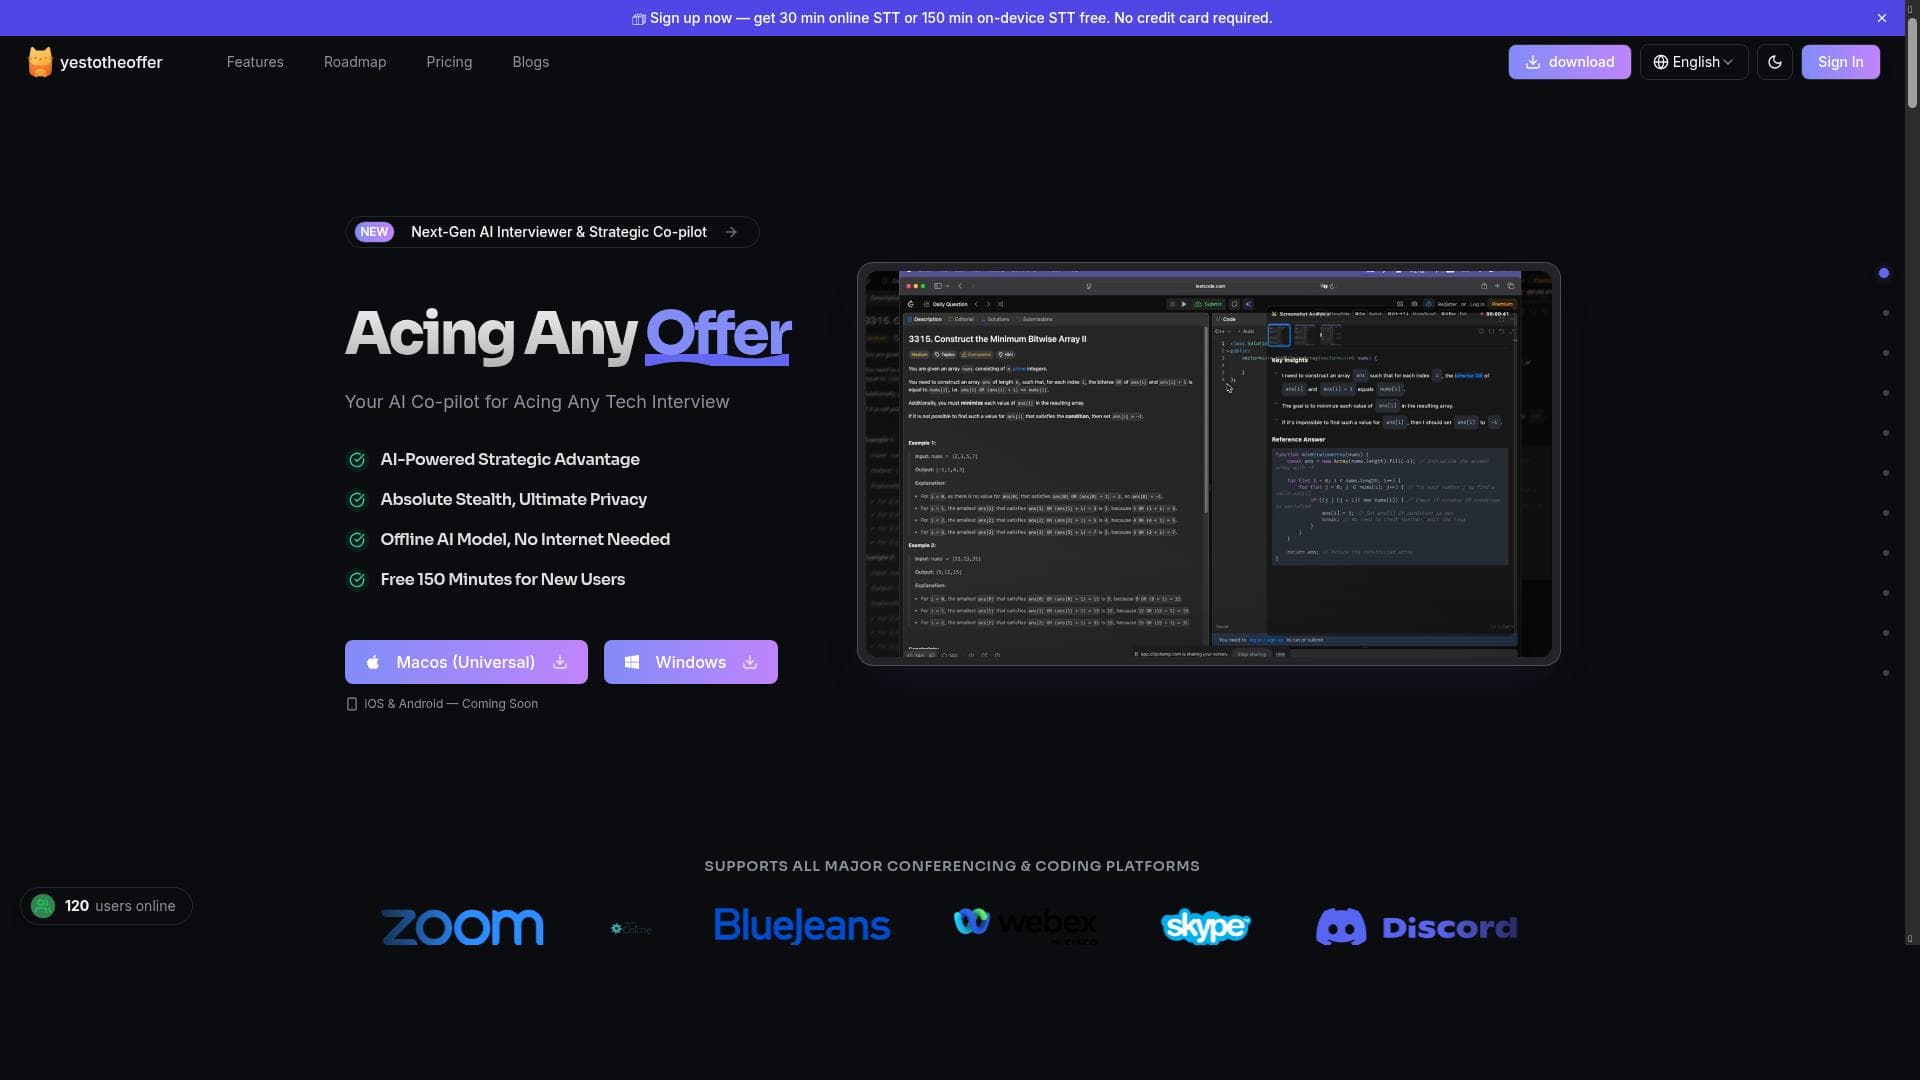The height and width of the screenshot is (1080, 1920).
Task: Click the small Online platform logo
Action: pyautogui.click(x=631, y=928)
